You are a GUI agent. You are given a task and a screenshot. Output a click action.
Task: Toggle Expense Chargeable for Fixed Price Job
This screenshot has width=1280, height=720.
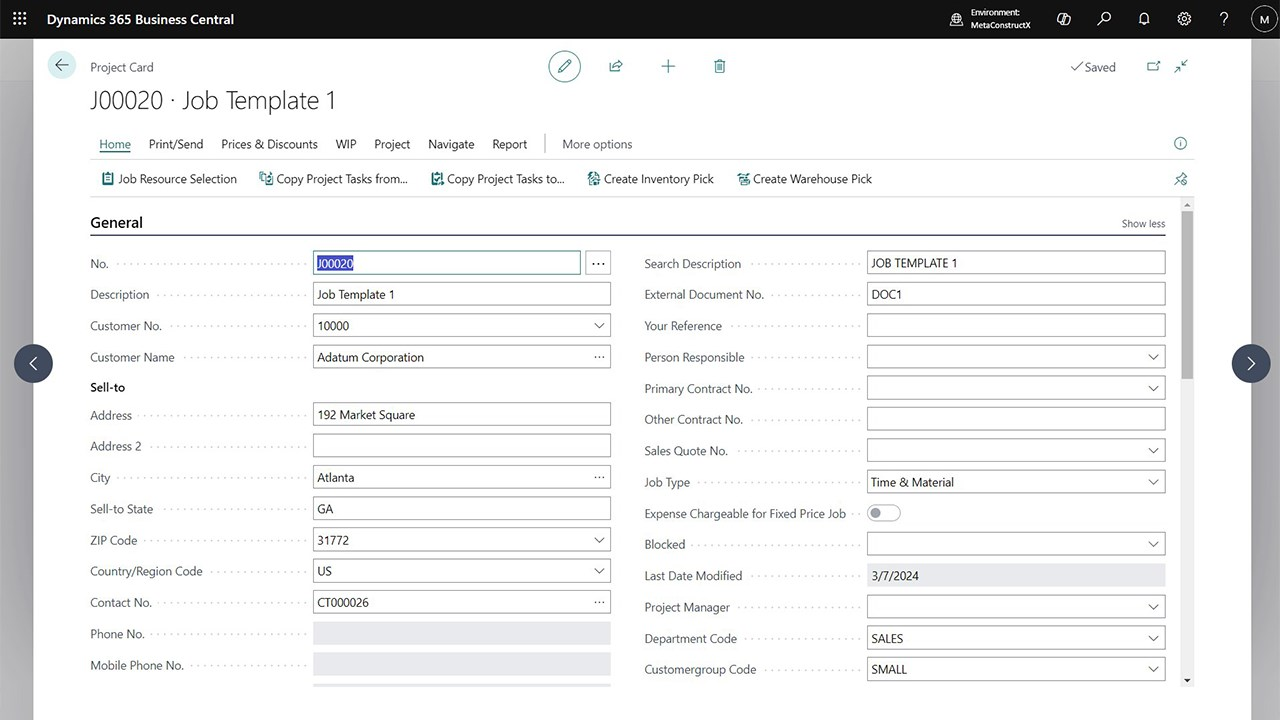pyautogui.click(x=884, y=513)
